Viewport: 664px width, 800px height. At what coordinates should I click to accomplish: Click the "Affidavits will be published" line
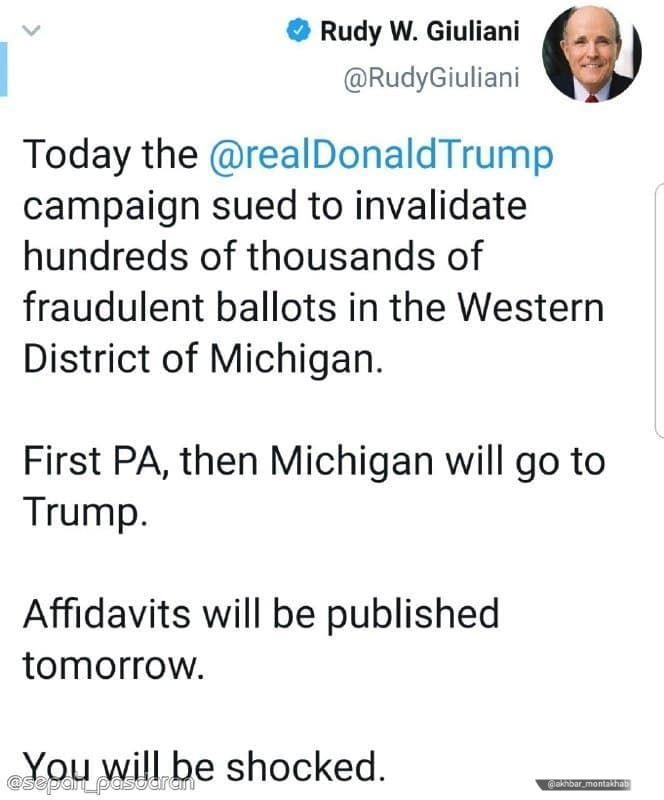tap(260, 612)
